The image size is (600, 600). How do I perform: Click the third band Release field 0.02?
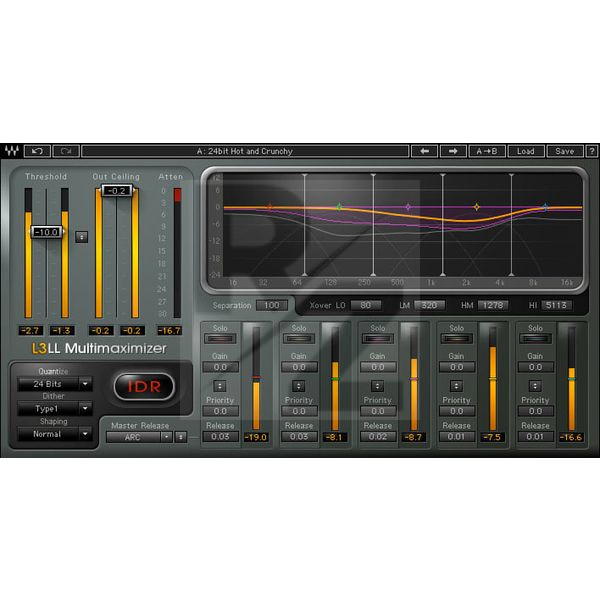click(x=378, y=437)
